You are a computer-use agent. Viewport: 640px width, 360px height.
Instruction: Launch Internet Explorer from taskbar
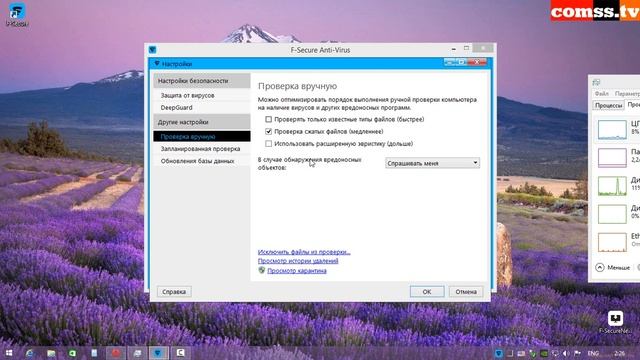pos(29,353)
